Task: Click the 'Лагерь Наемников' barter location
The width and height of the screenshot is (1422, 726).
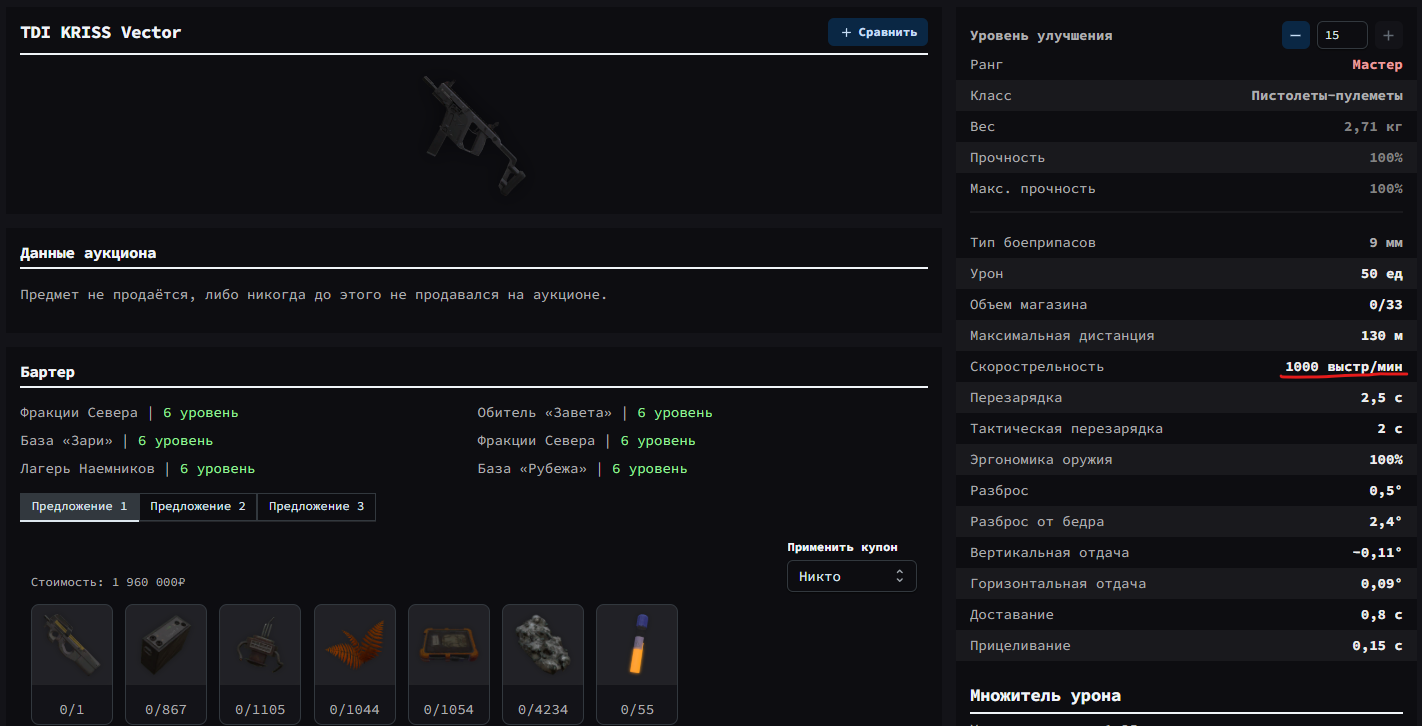Action: point(87,469)
